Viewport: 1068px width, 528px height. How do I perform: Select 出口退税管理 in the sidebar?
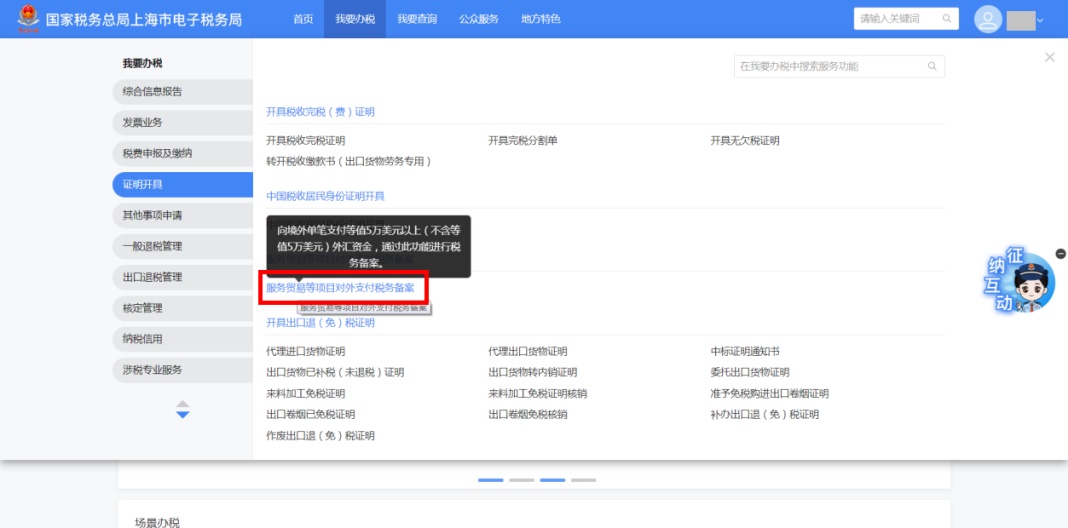[152, 277]
